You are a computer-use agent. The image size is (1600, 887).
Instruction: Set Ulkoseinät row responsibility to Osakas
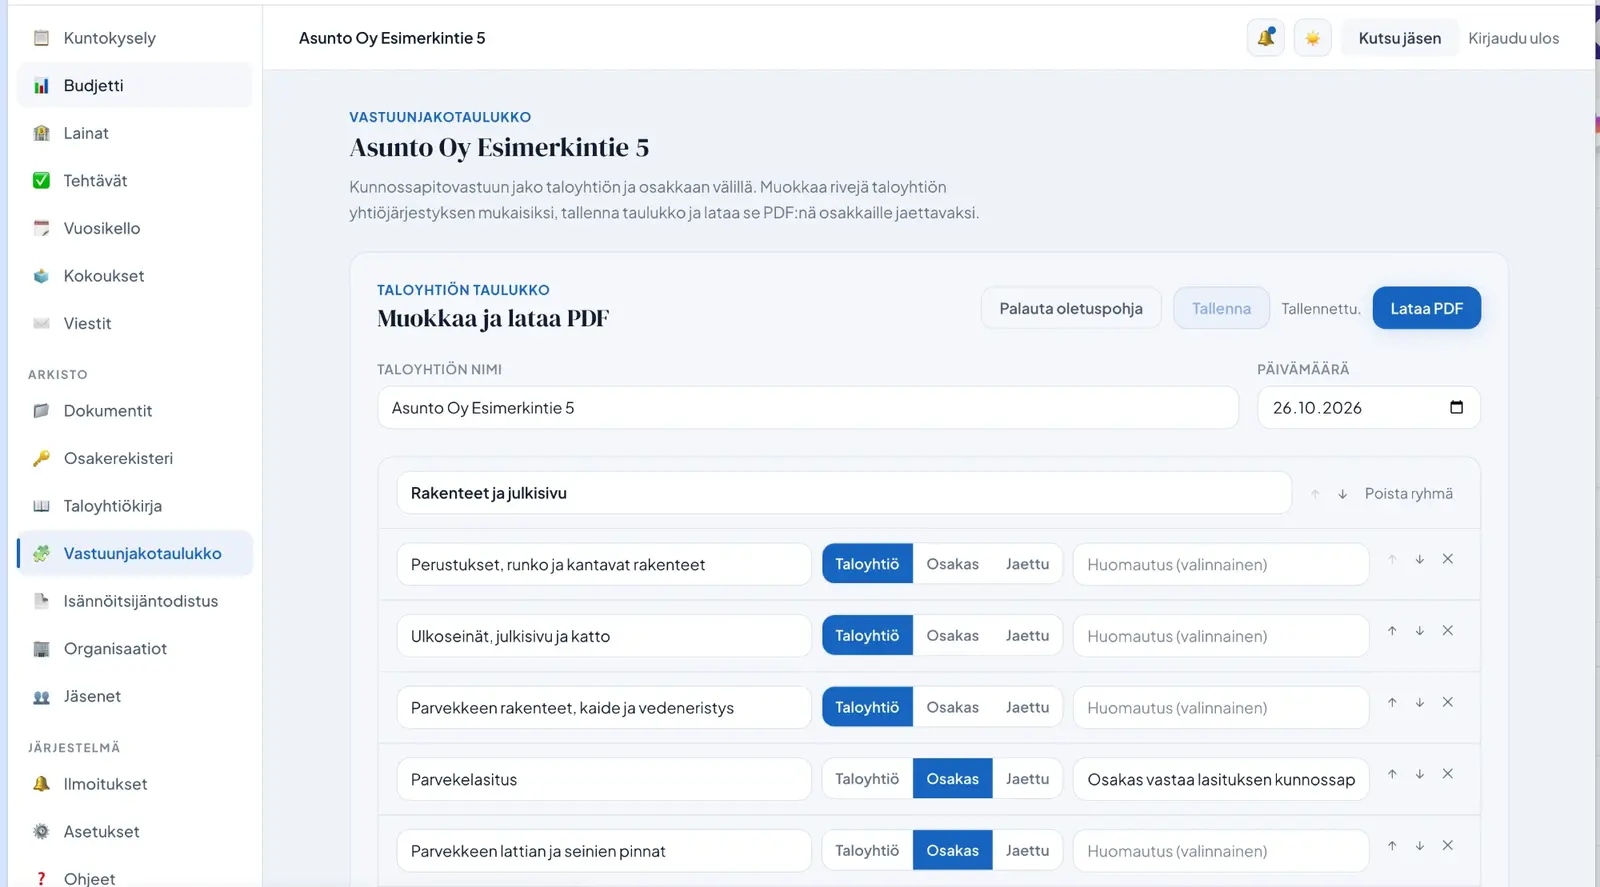pos(952,636)
